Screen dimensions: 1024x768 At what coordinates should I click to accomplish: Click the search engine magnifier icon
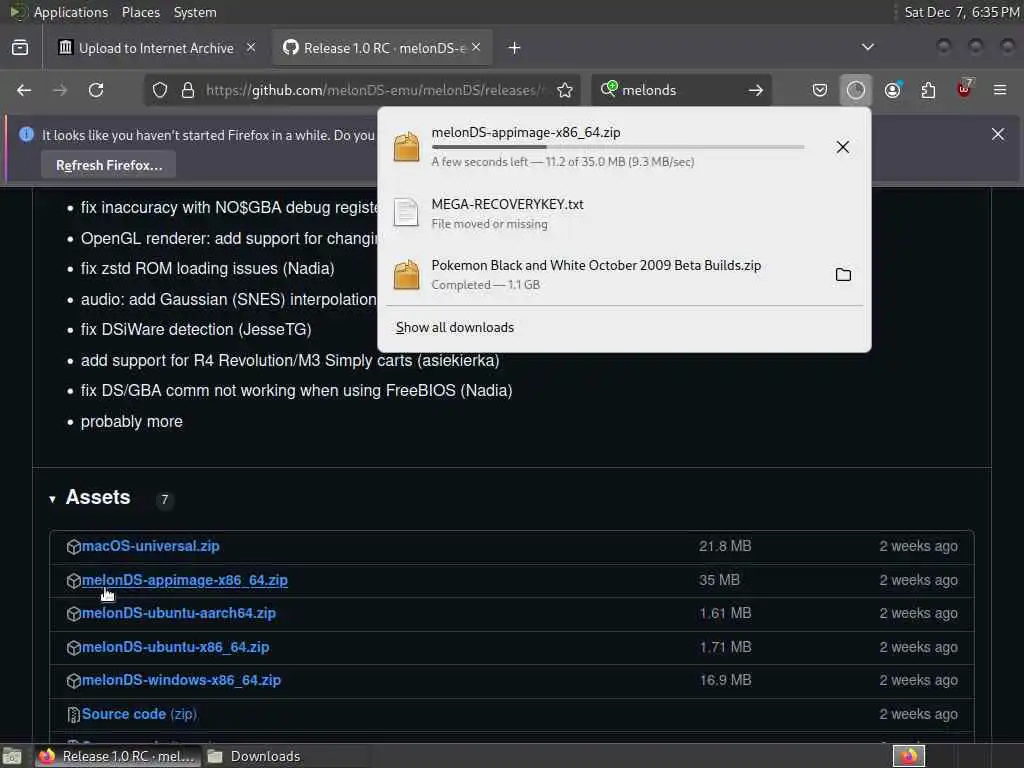tap(609, 89)
